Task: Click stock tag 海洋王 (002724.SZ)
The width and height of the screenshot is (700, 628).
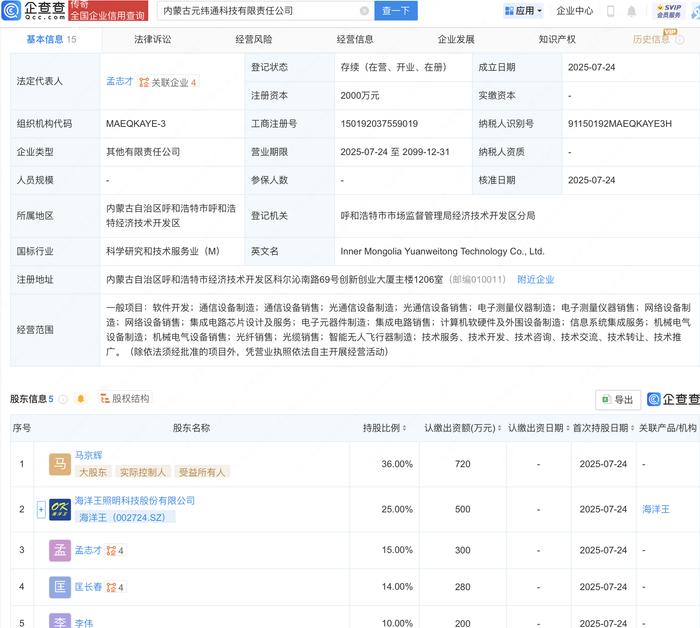Action: (x=125, y=517)
